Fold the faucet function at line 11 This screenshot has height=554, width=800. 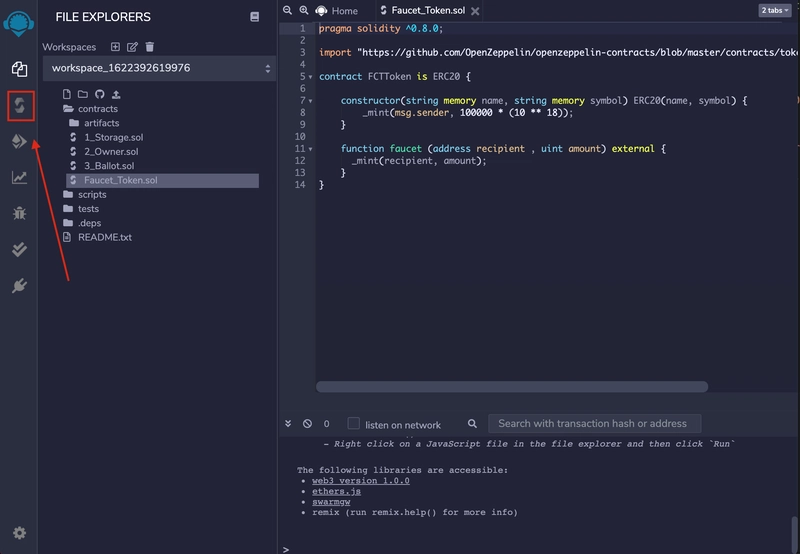pos(310,149)
